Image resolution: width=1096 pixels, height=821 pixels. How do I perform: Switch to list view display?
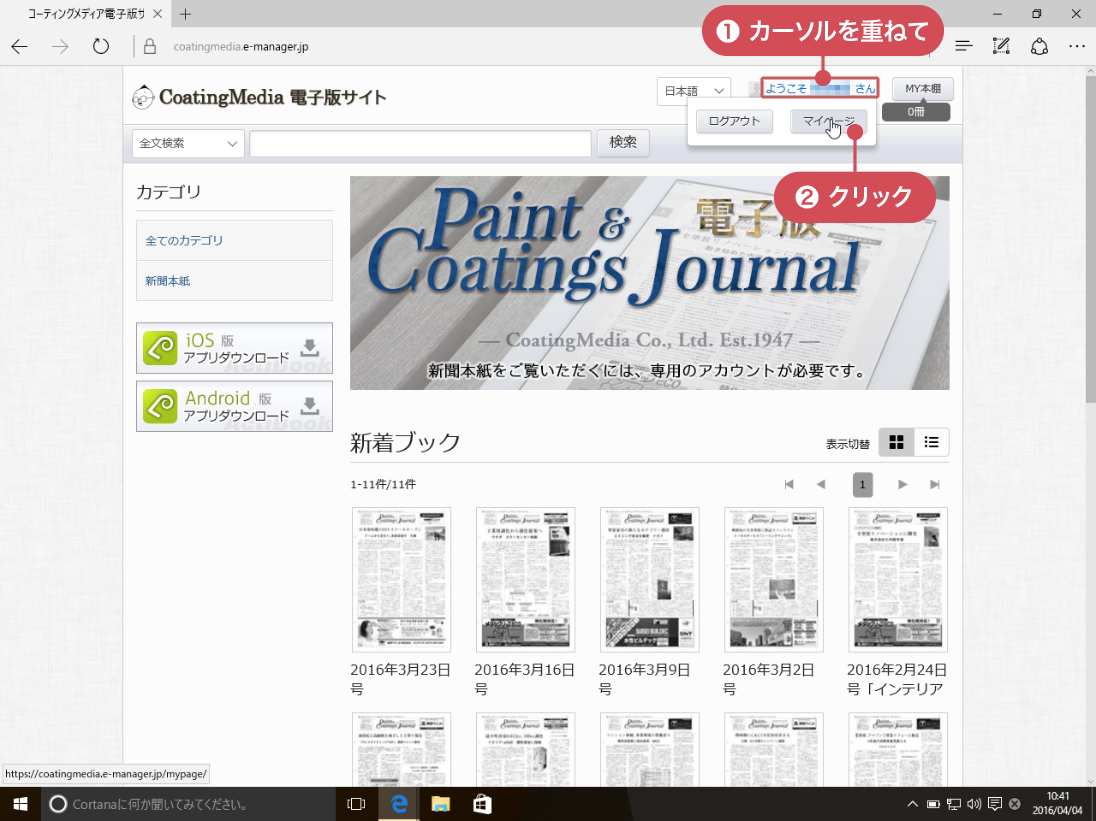(932, 442)
